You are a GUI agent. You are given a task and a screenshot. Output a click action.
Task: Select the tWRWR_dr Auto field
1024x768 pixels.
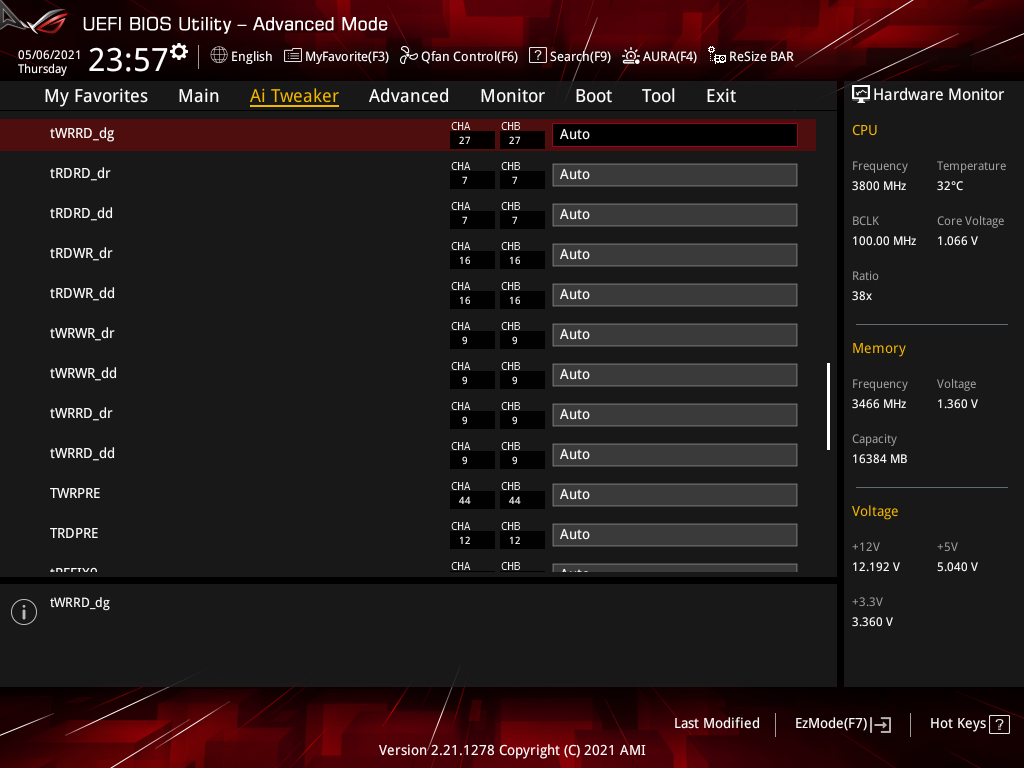point(675,334)
